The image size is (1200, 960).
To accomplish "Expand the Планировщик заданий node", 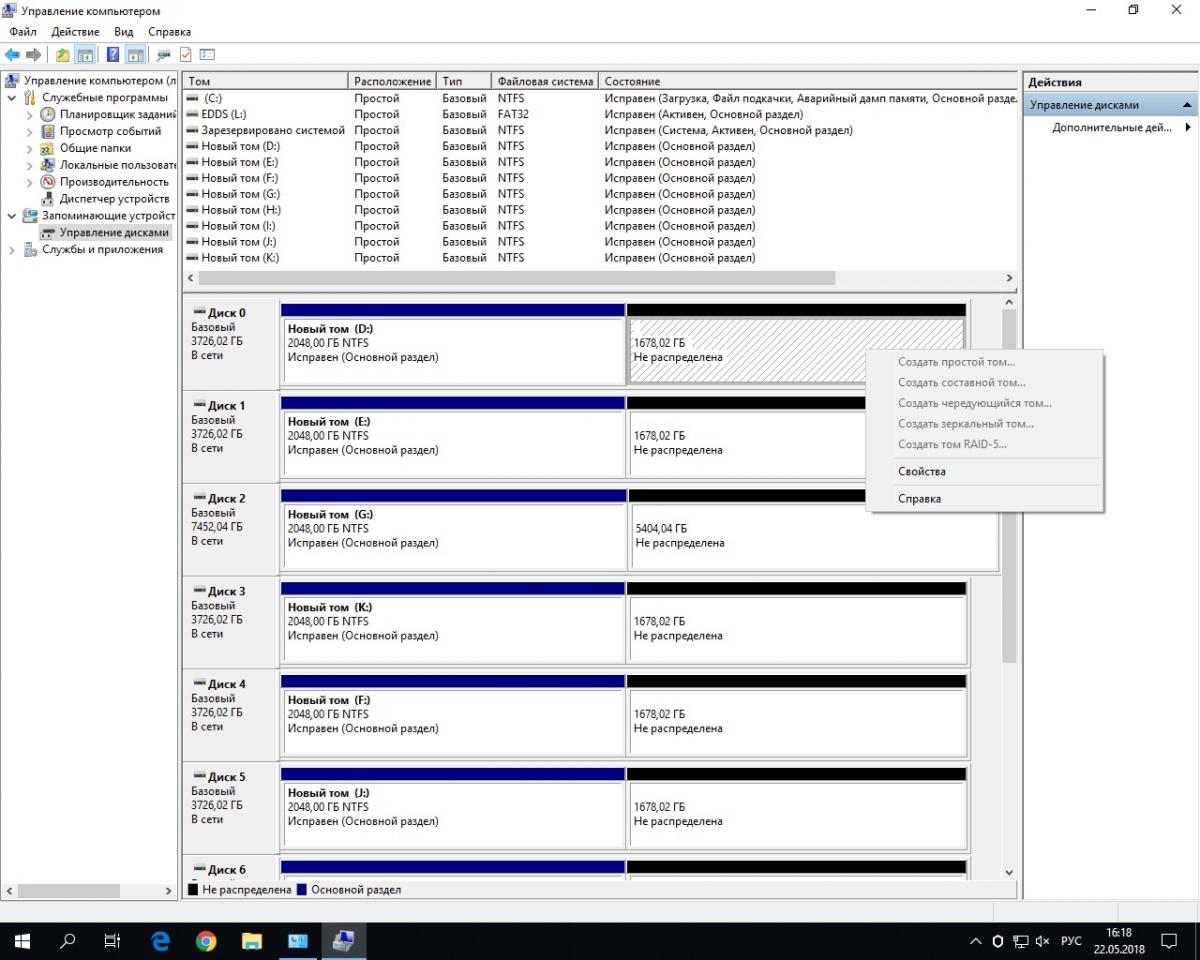I will pos(30,115).
